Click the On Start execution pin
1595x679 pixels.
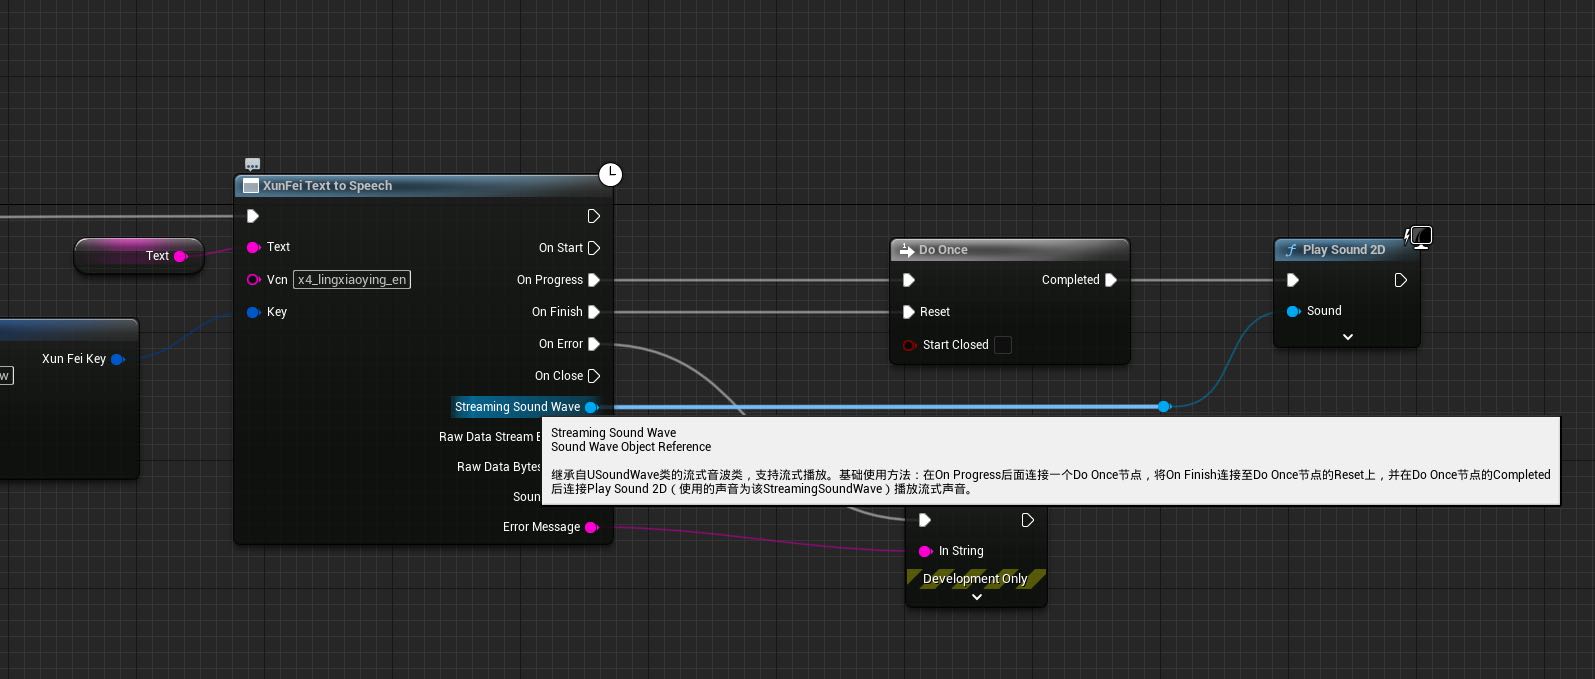coord(594,248)
